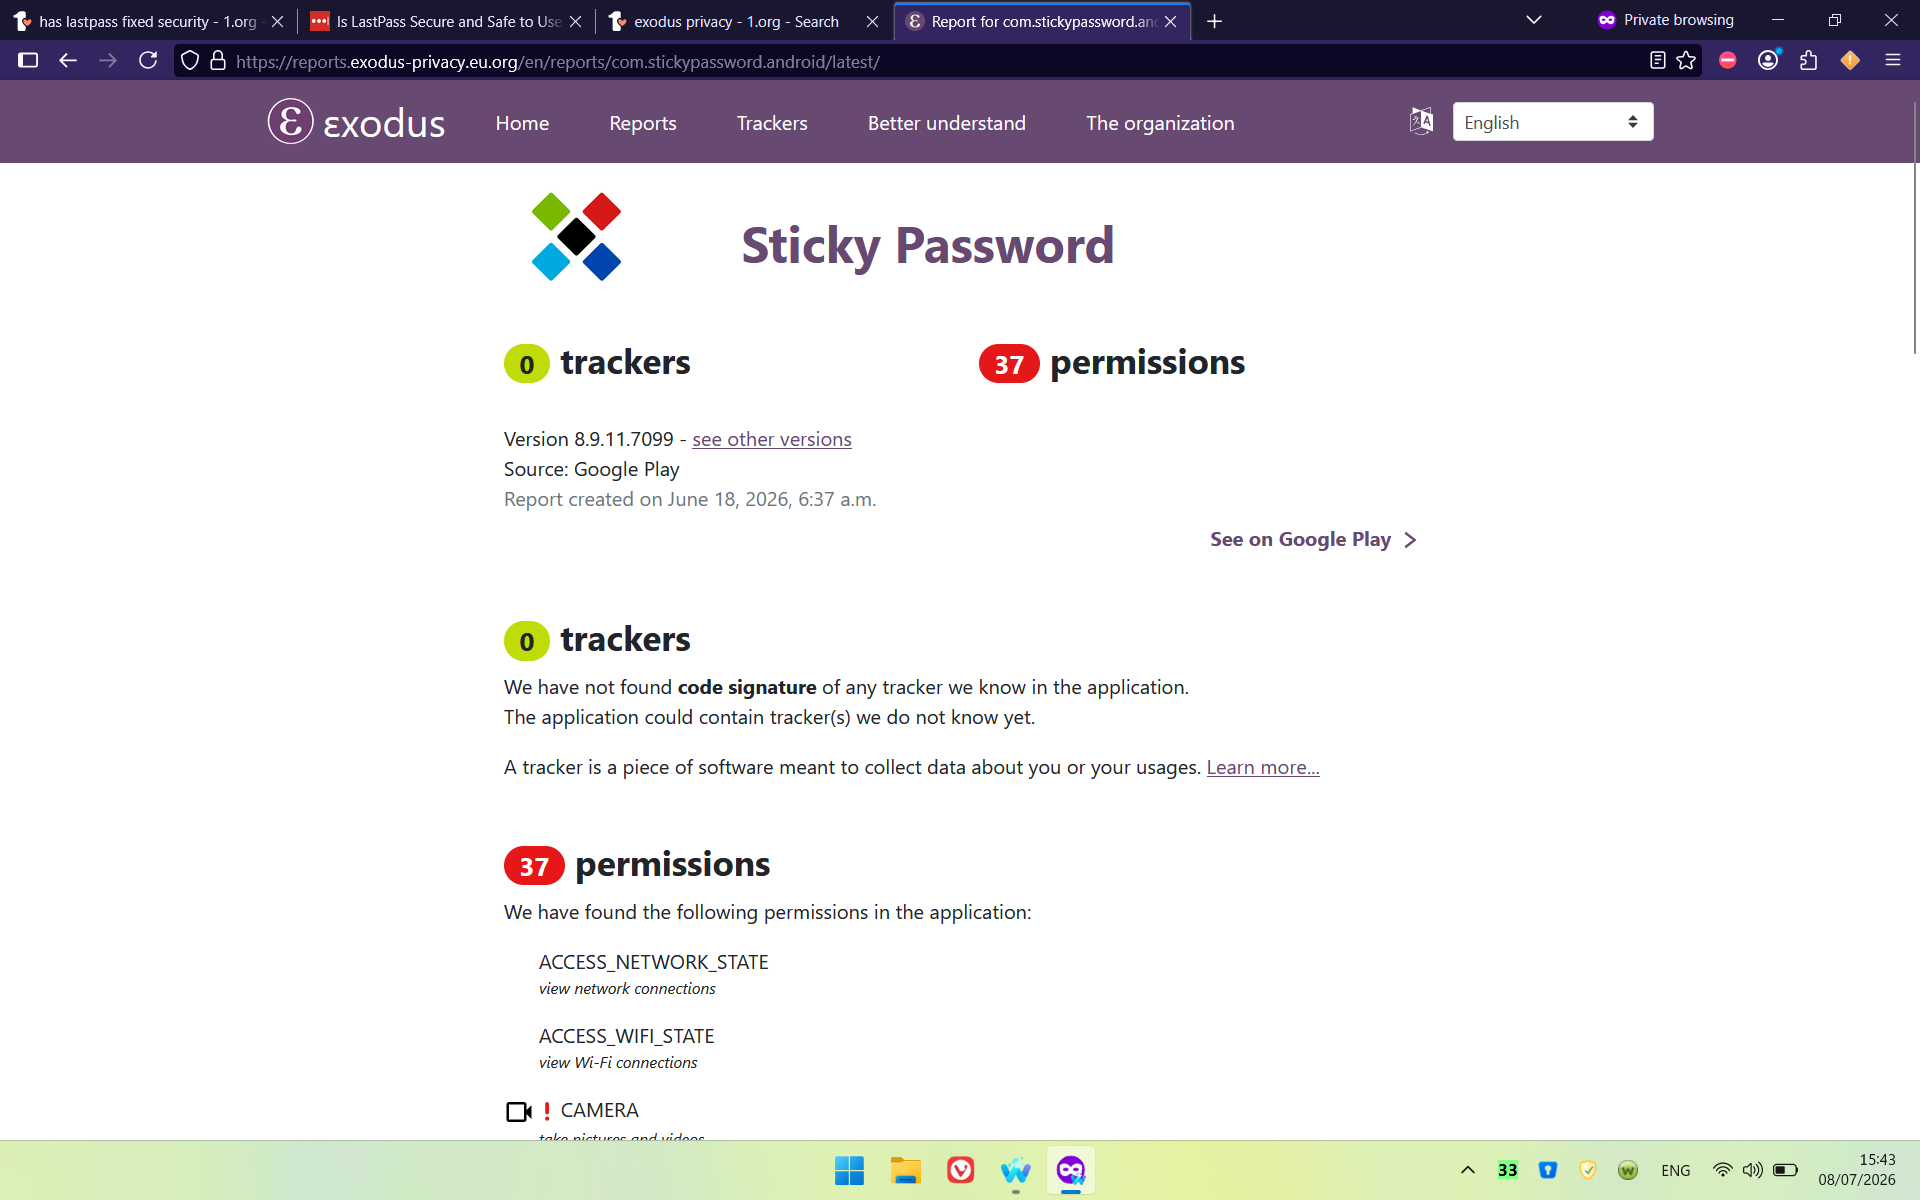Viewport: 1920px width, 1200px height.
Task: Click the ACCESS_NETWORK_STATE permission text
Action: coord(654,962)
